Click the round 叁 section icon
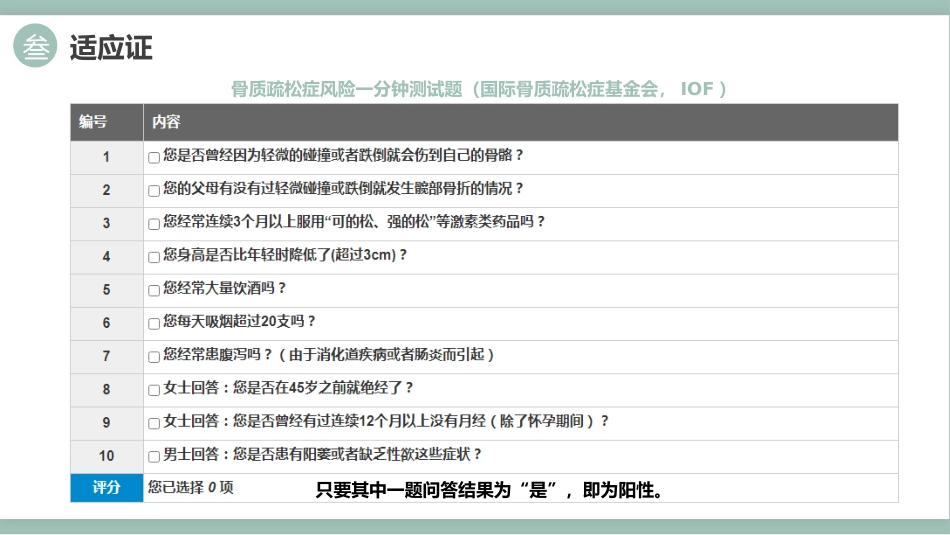950x535 pixels. tap(35, 45)
